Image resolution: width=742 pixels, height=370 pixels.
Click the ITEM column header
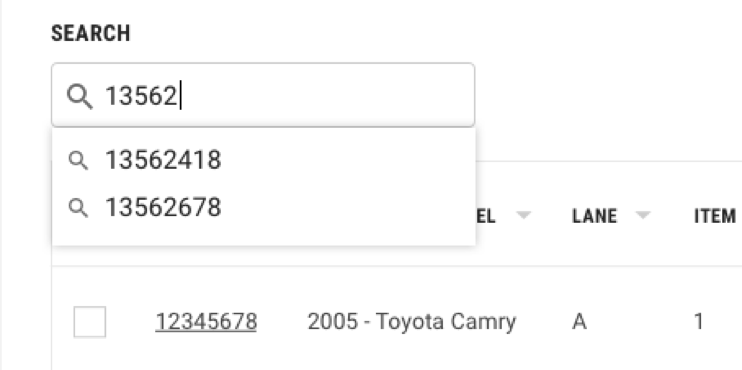tap(715, 216)
